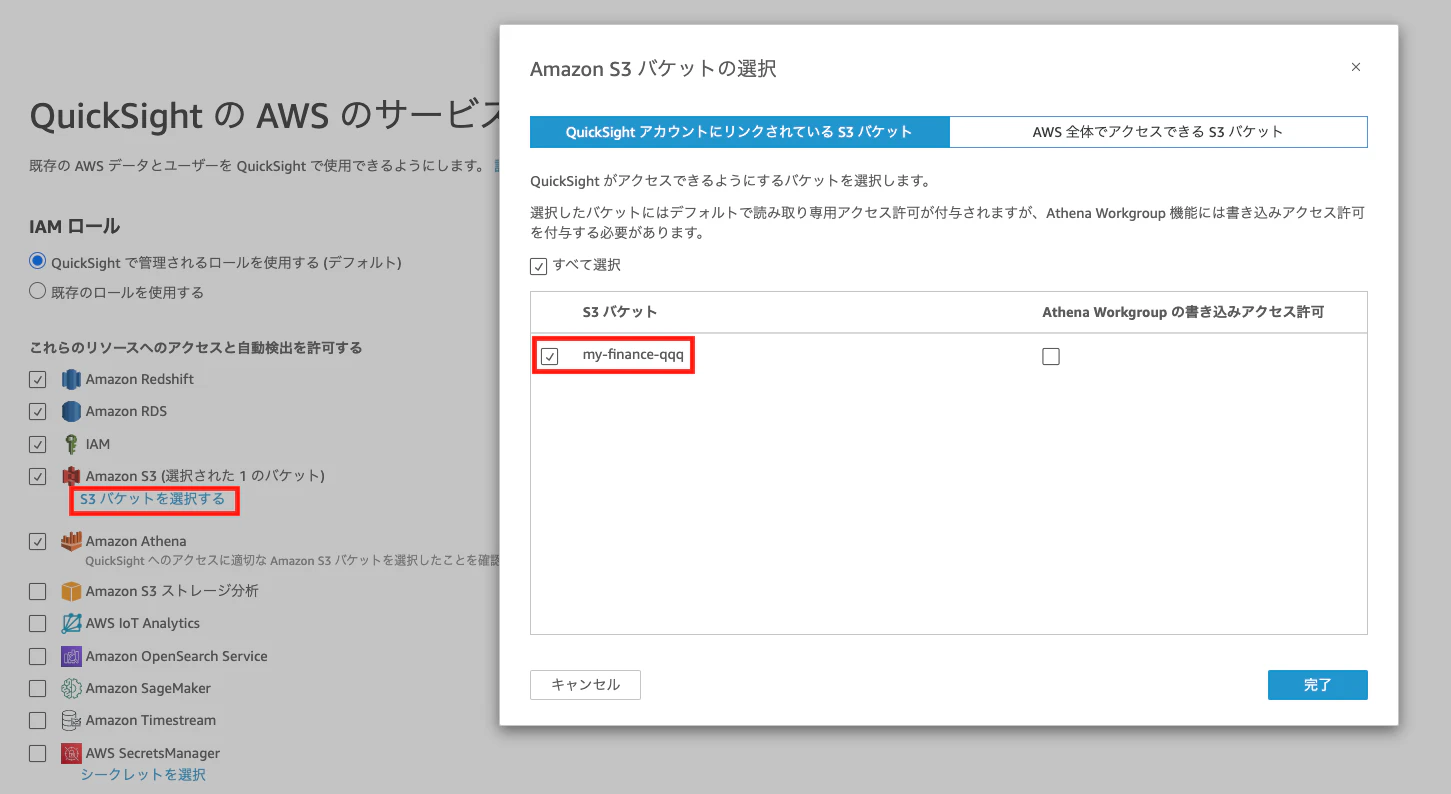
Task: Close the S3 bucket selection dialog
Action: click(x=1356, y=67)
